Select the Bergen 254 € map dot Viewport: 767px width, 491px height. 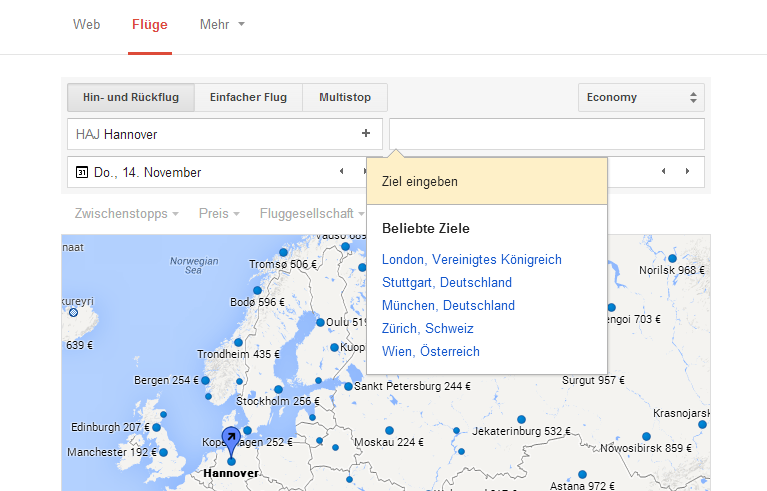tap(205, 380)
